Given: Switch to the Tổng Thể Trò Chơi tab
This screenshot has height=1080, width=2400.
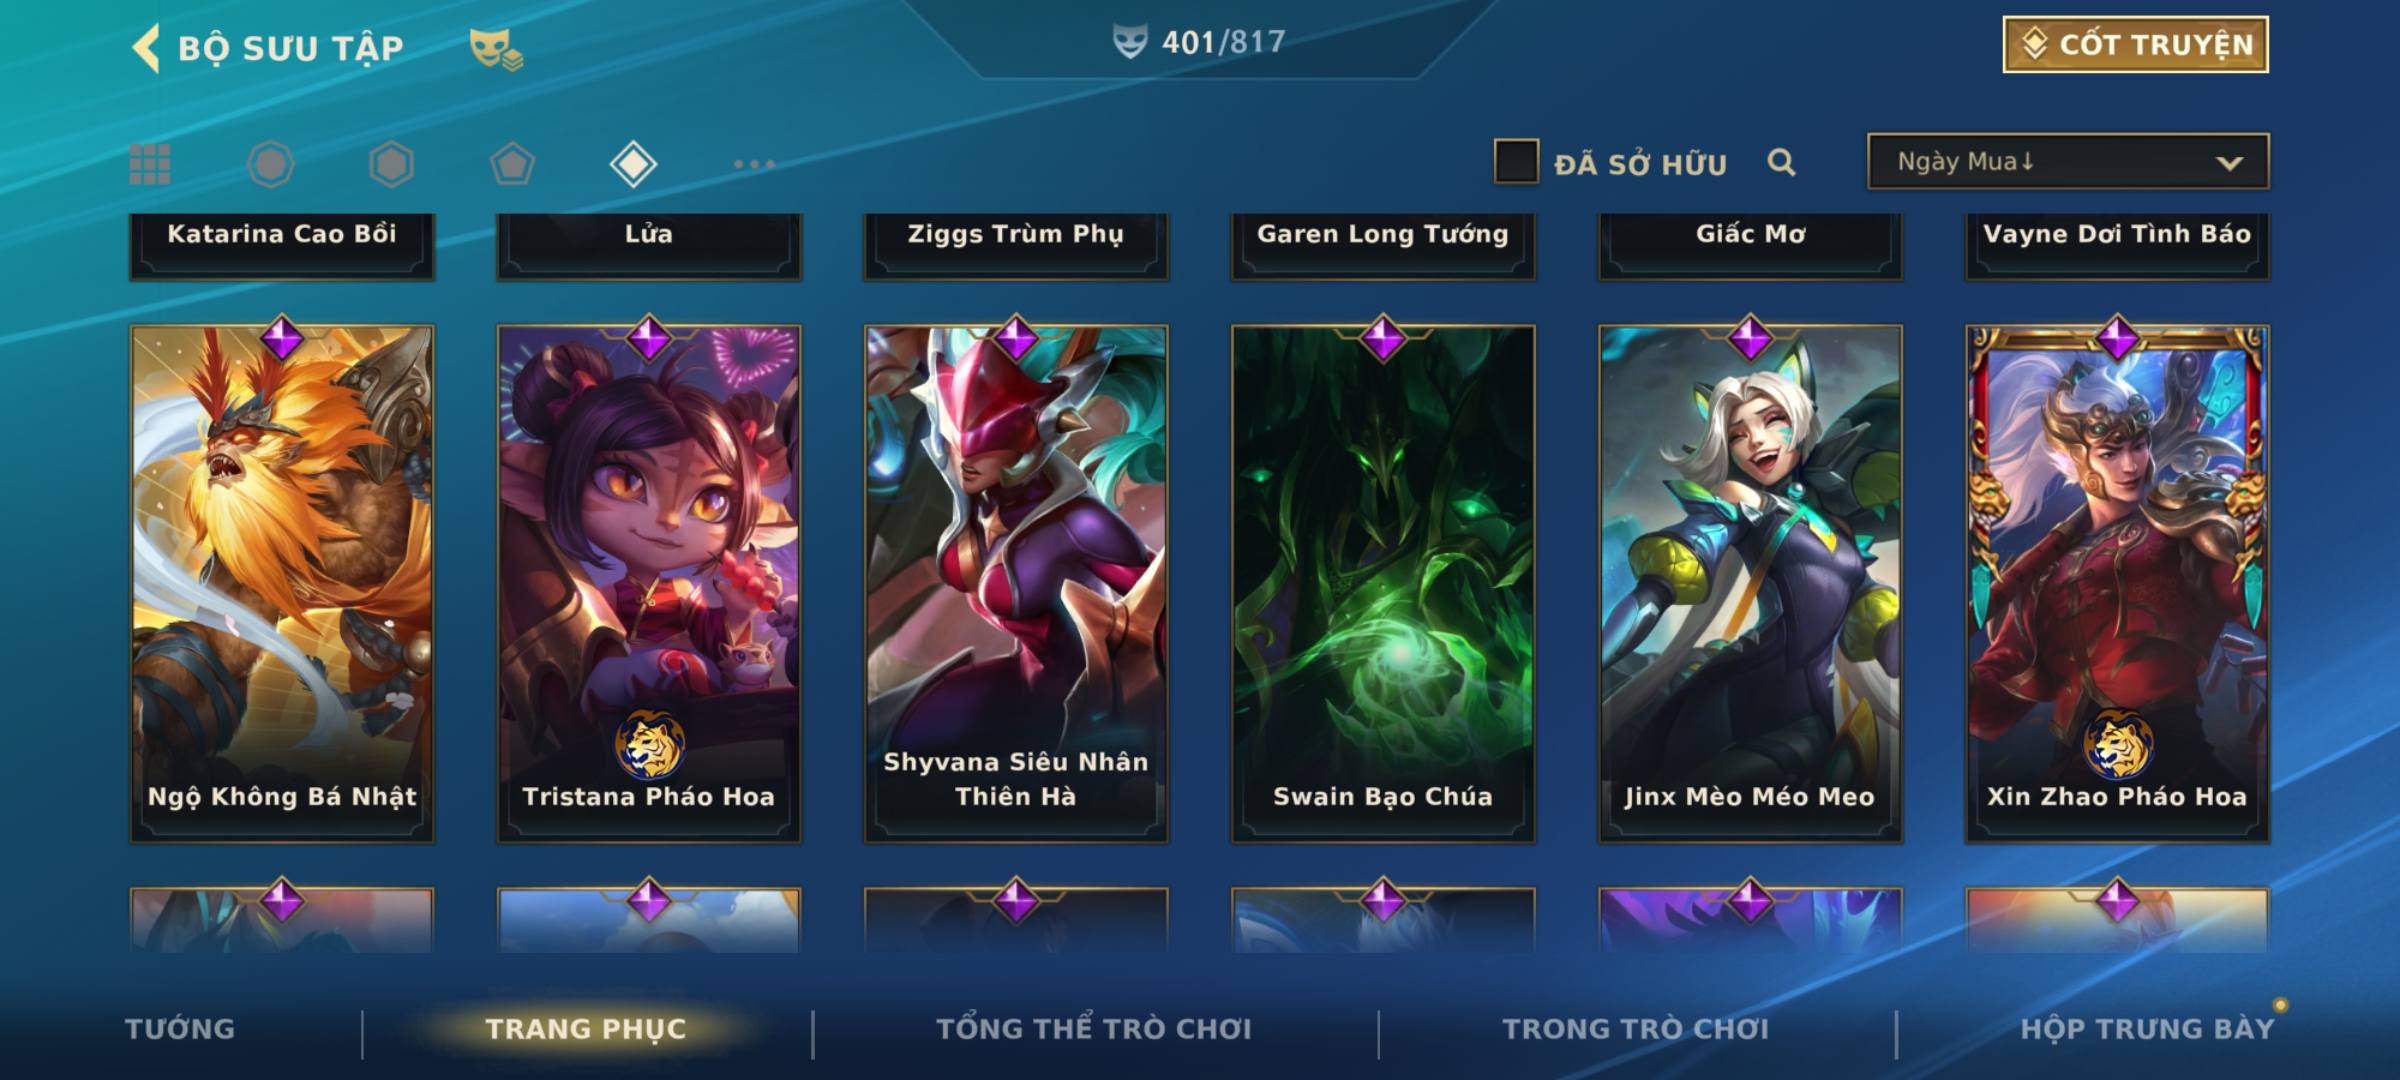Looking at the screenshot, I should pyautogui.click(x=1094, y=1028).
